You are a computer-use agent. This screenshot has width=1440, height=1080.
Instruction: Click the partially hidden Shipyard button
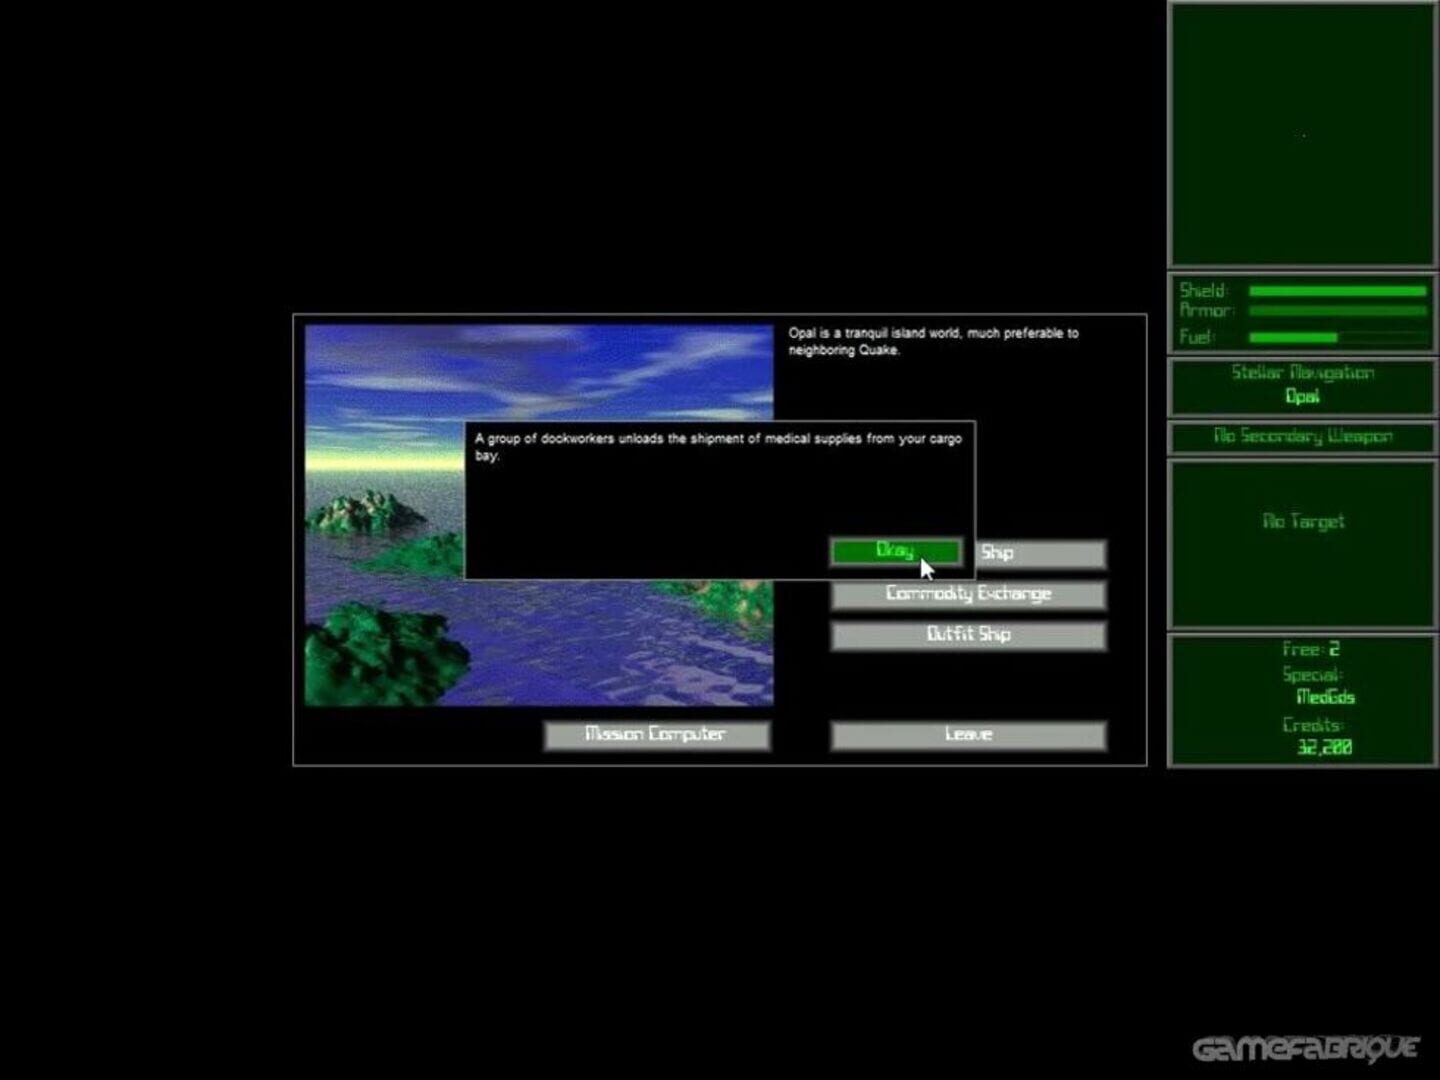tap(1040, 553)
